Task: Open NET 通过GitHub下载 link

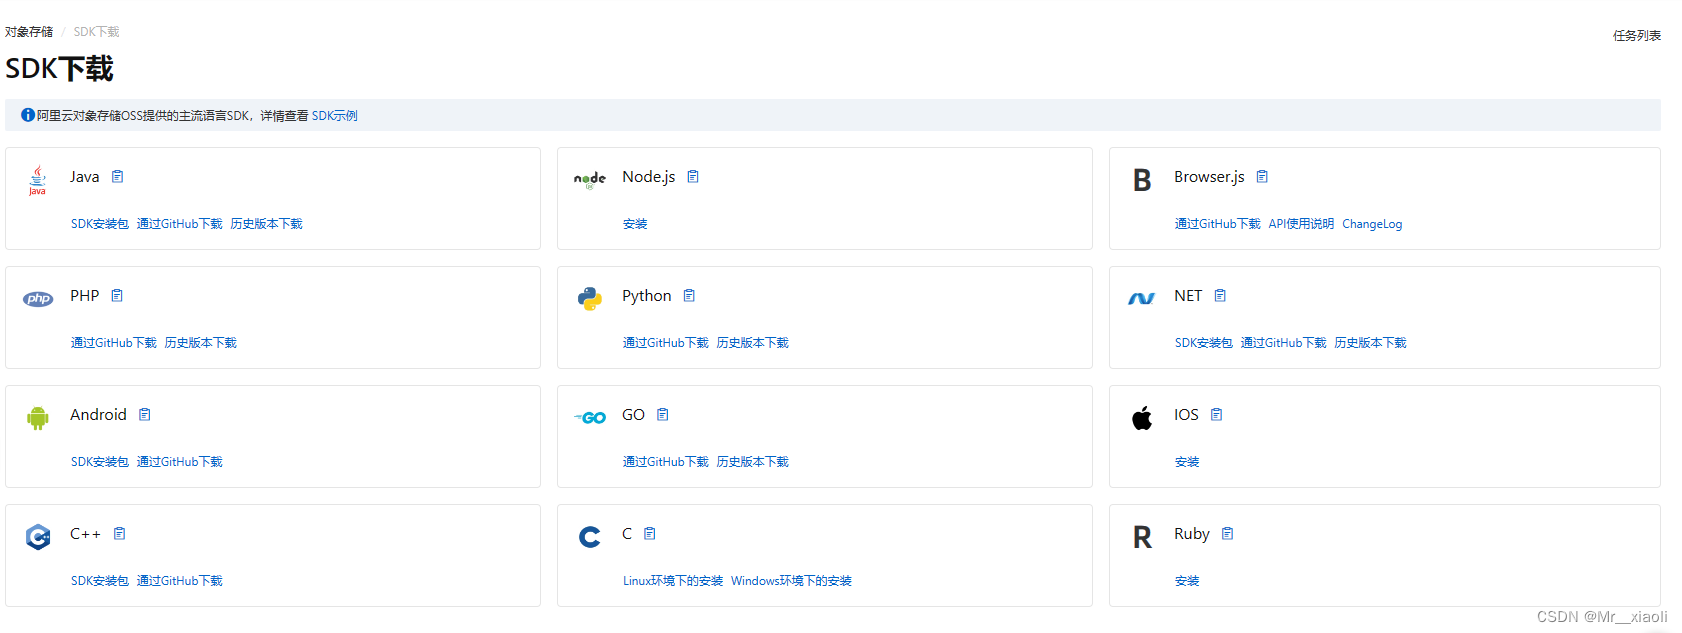Action: click(1284, 343)
